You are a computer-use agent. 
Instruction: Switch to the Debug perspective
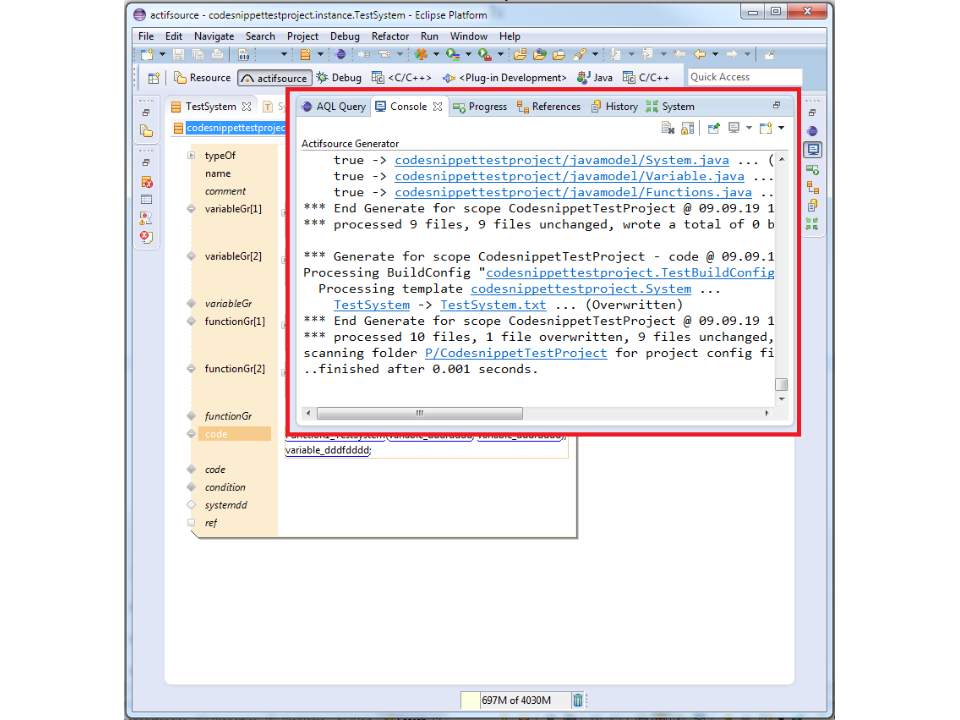(x=339, y=78)
